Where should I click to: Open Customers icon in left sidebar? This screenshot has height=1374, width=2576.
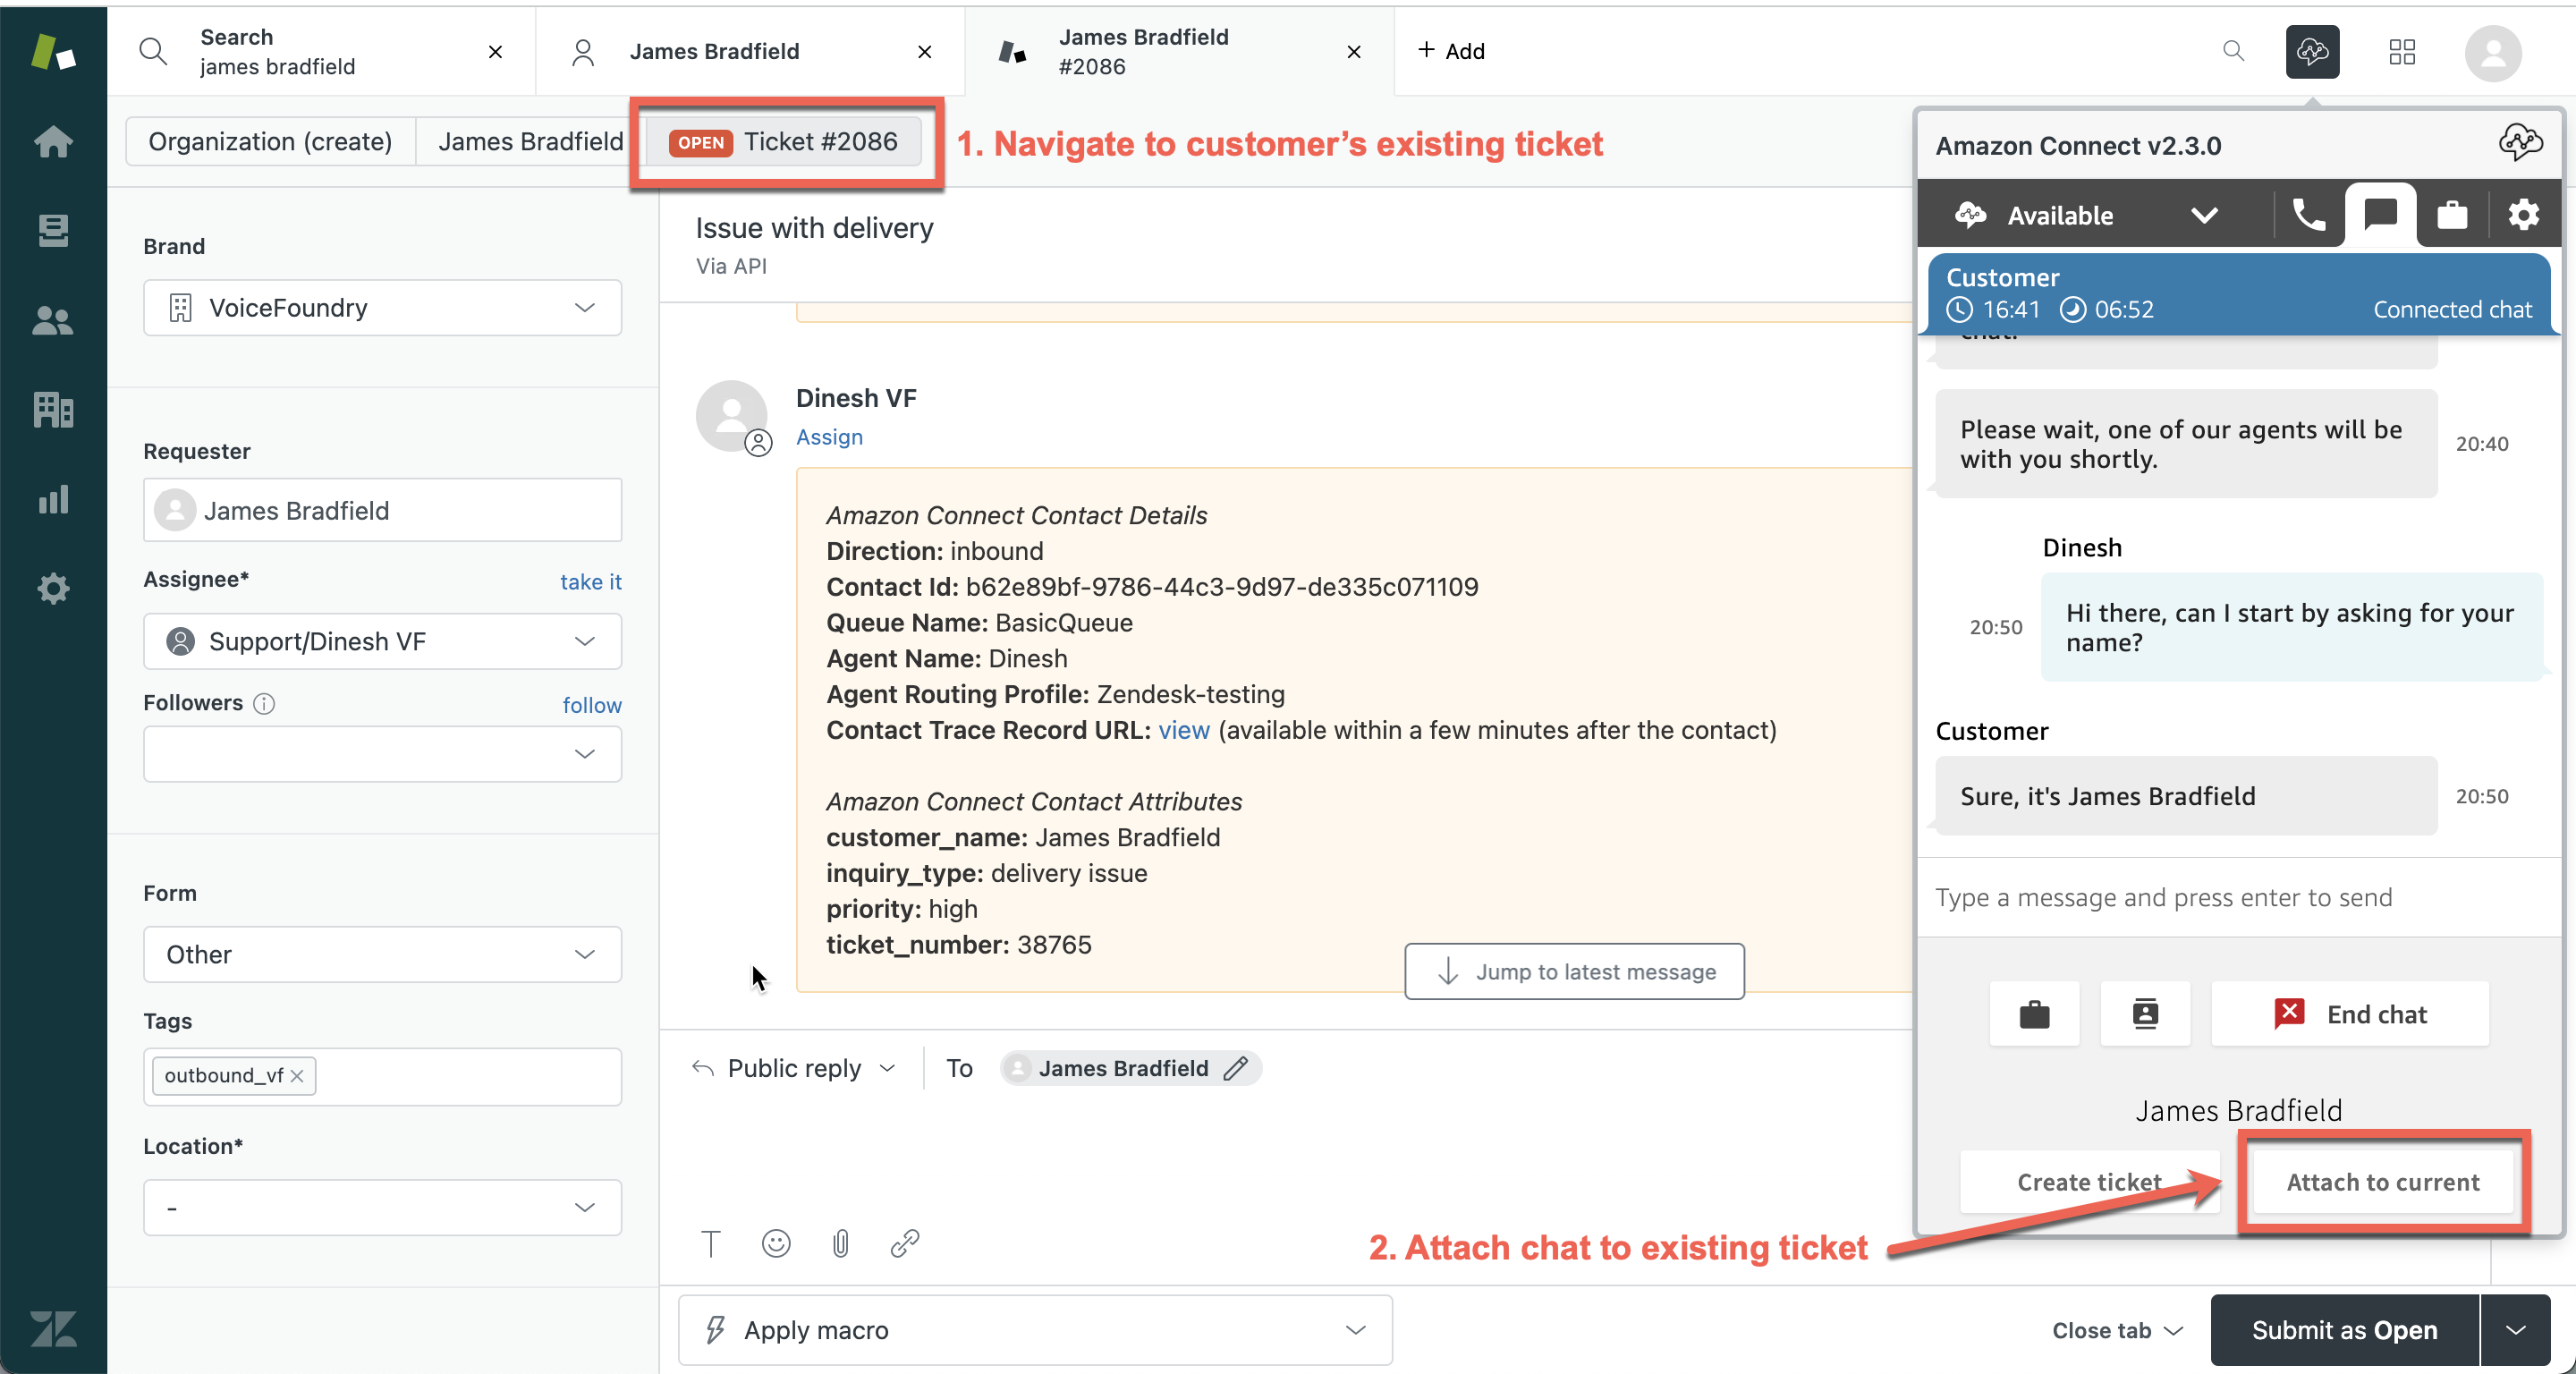(x=53, y=321)
